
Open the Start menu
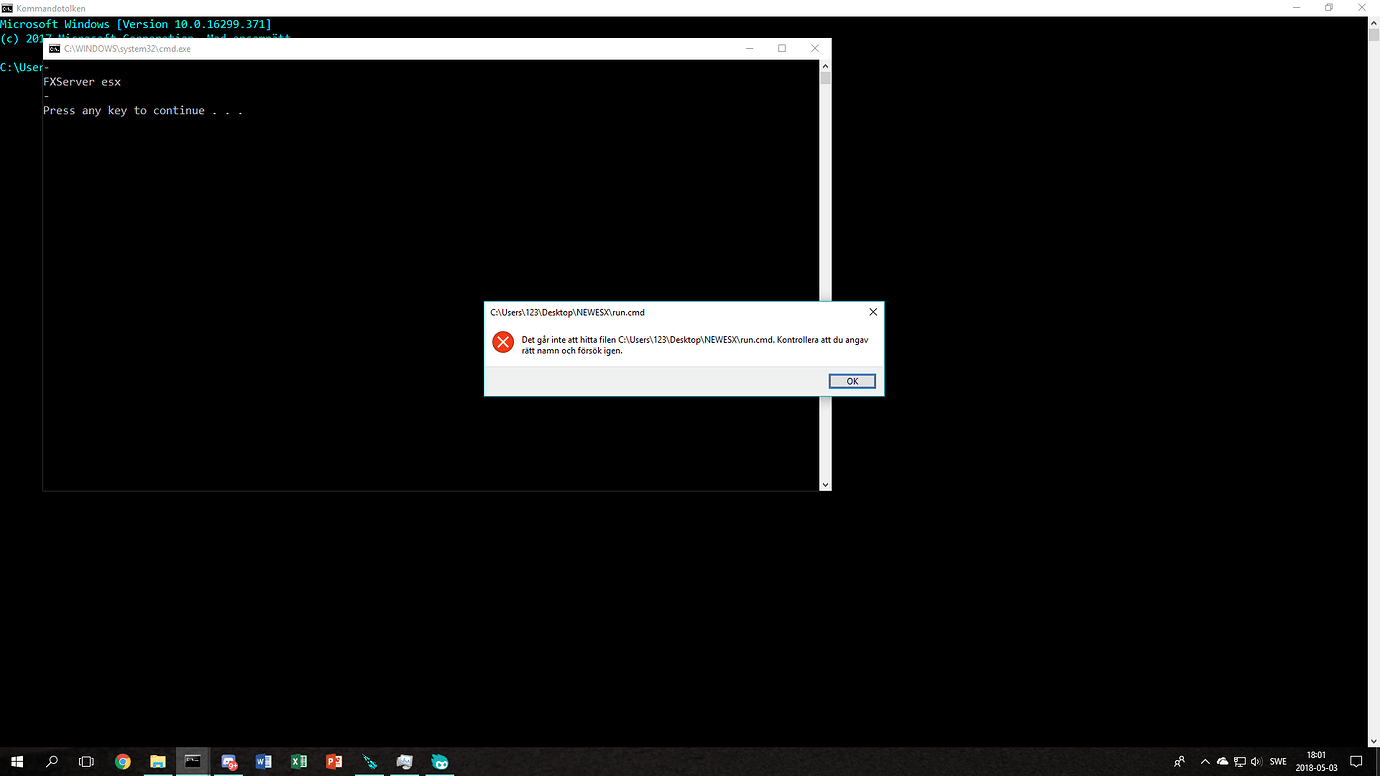click(x=17, y=760)
